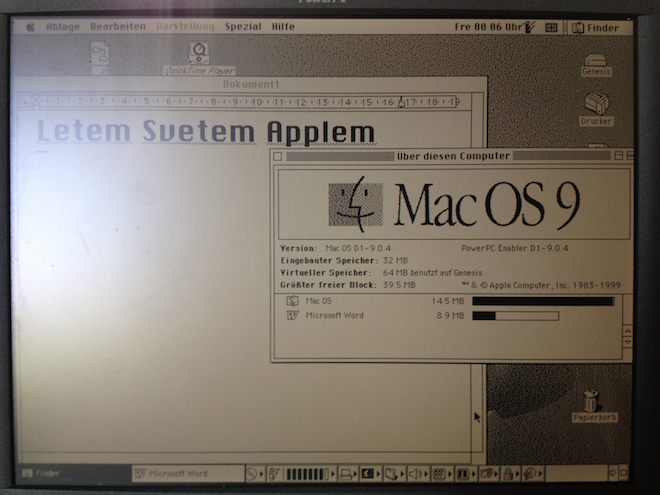The height and width of the screenshot is (495, 660).
Task: Open the greyed Darstellung menu
Action: 185,27
